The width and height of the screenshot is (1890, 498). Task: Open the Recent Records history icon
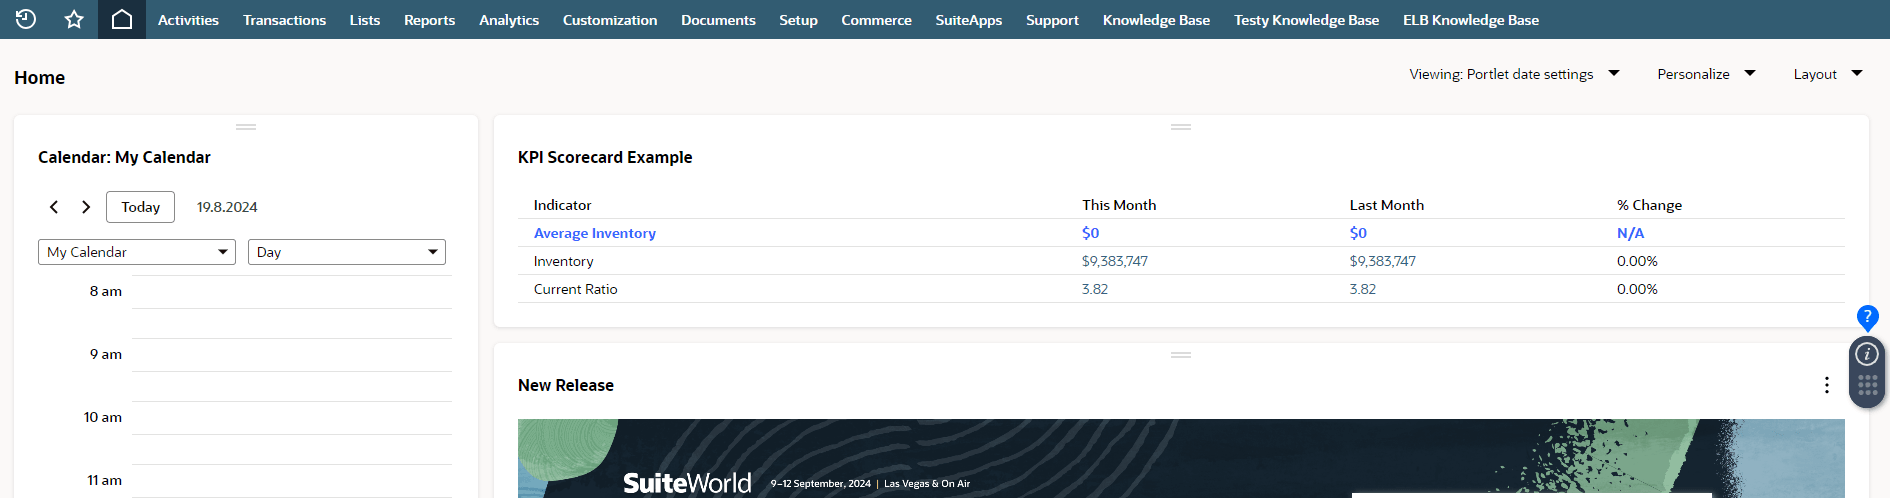click(x=26, y=19)
